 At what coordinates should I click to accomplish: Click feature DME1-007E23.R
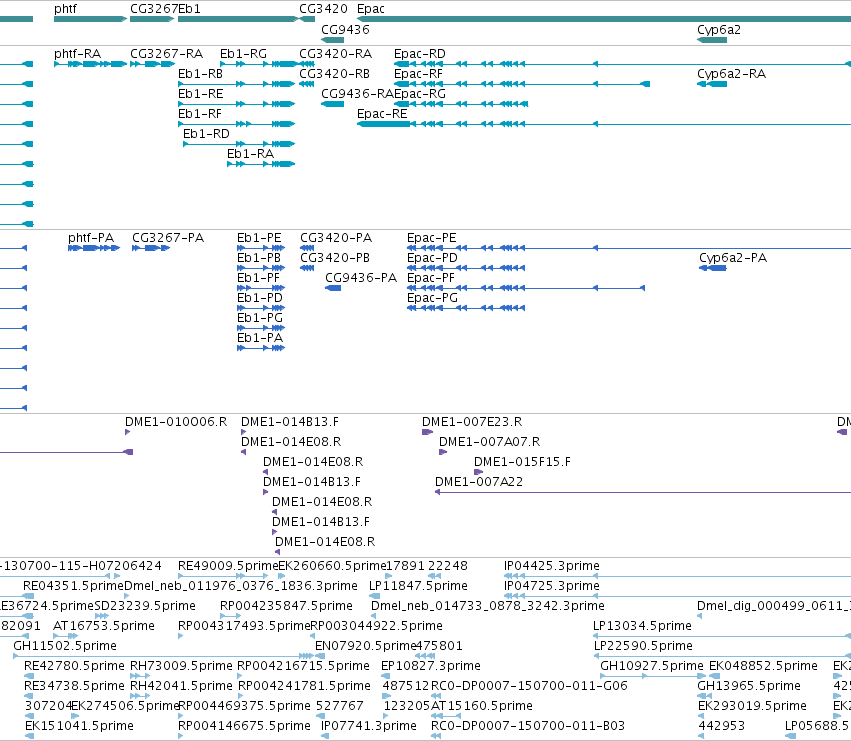[428, 432]
